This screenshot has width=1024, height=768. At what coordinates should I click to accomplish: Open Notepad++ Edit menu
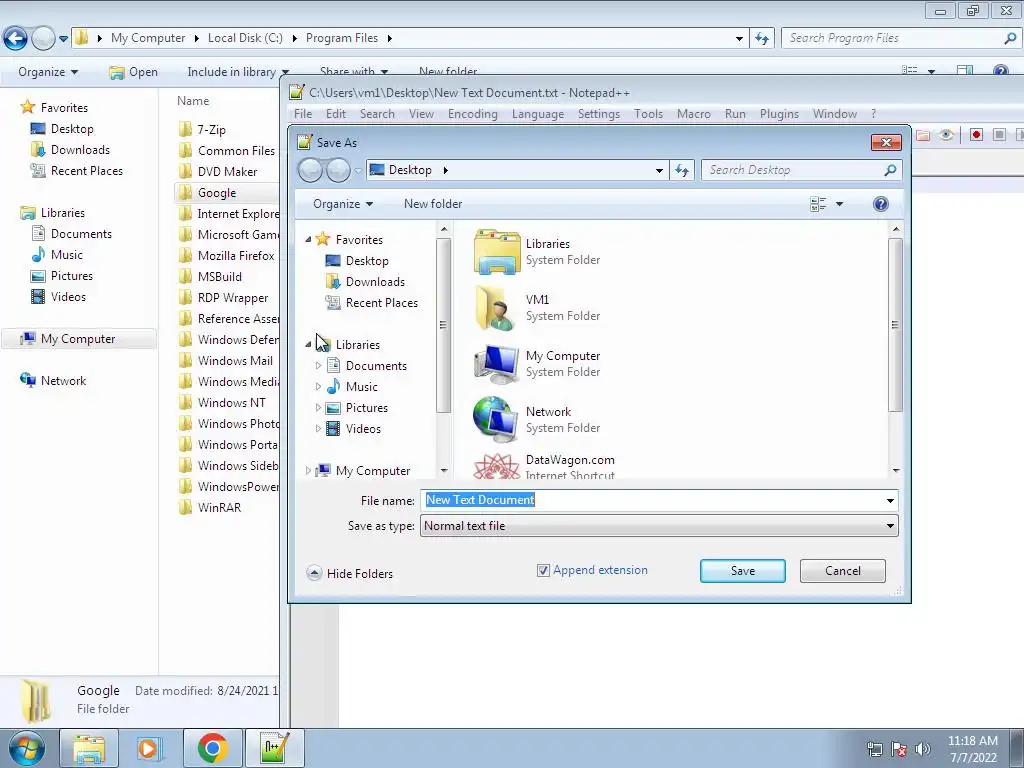(336, 114)
